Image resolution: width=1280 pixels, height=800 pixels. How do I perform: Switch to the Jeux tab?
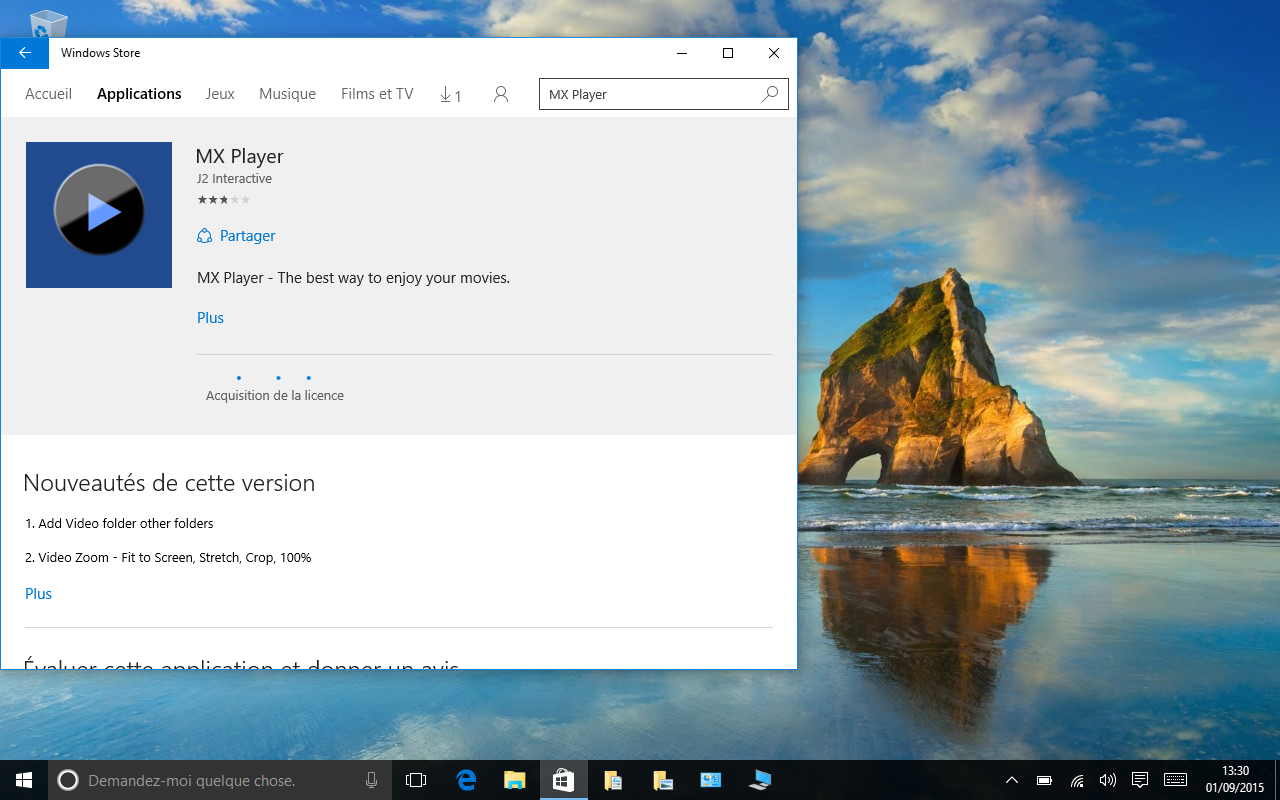220,94
